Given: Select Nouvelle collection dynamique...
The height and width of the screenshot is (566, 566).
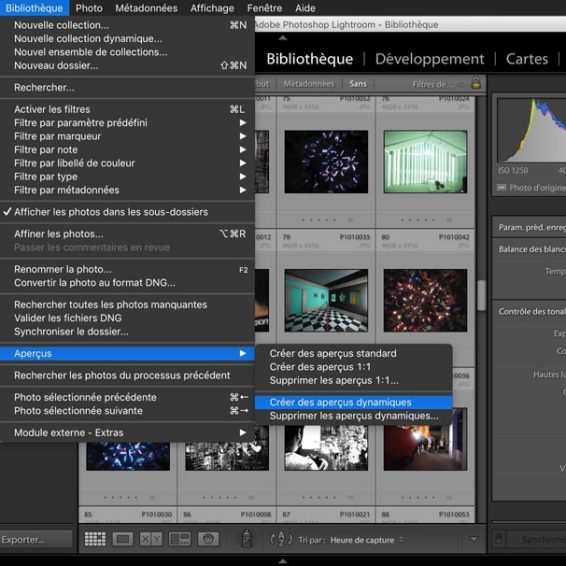Looking at the screenshot, I should 127,39.
